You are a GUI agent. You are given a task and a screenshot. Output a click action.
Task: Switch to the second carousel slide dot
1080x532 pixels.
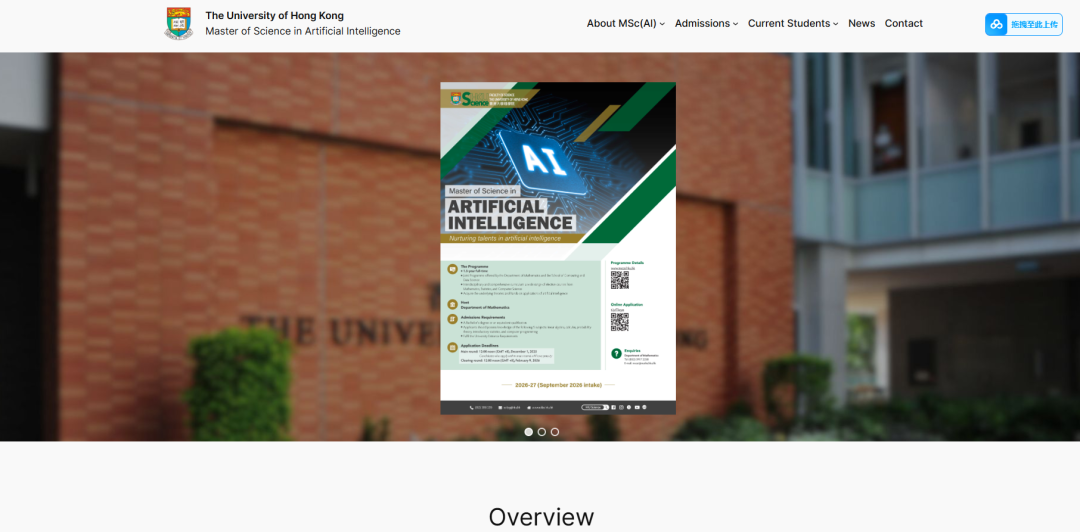[542, 432]
